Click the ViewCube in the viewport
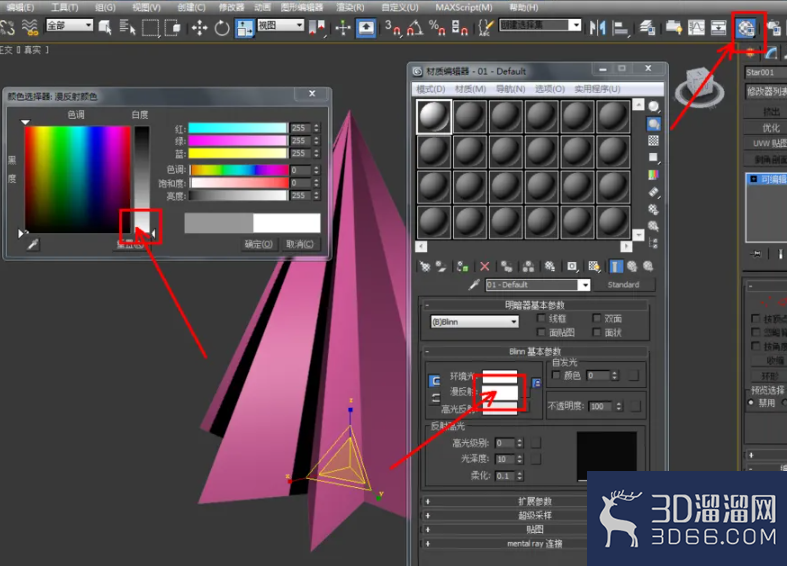The width and height of the screenshot is (787, 566). pos(699,87)
